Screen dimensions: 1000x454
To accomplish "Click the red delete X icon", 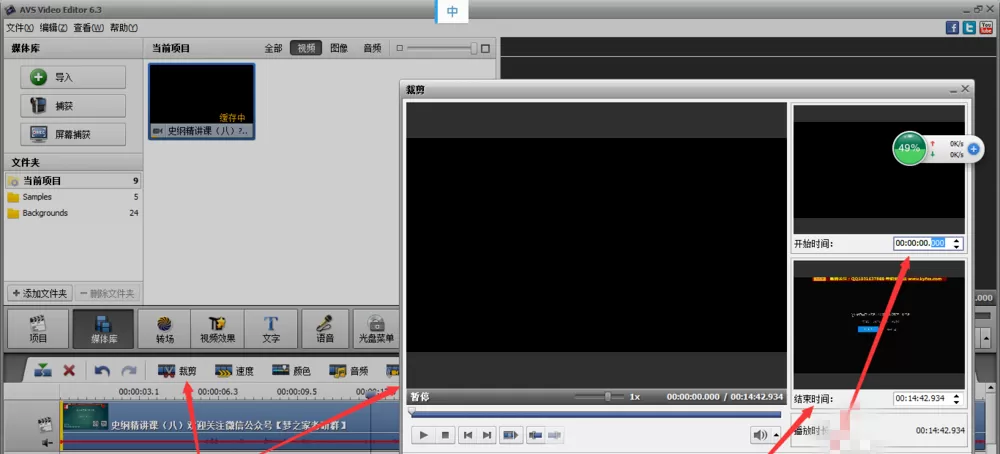I will 70,370.
